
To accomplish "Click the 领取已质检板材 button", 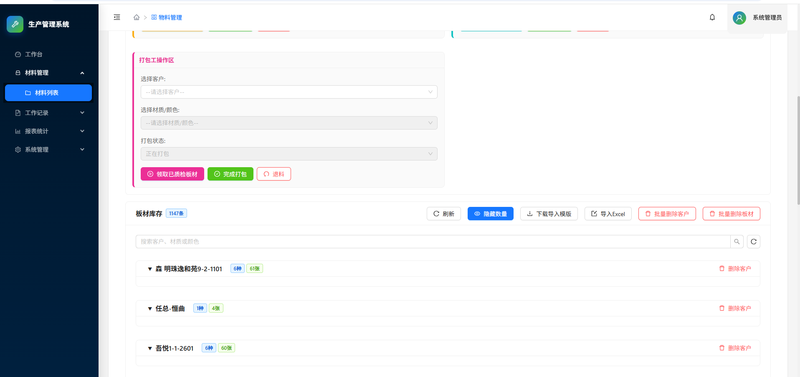I will pyautogui.click(x=172, y=174).
